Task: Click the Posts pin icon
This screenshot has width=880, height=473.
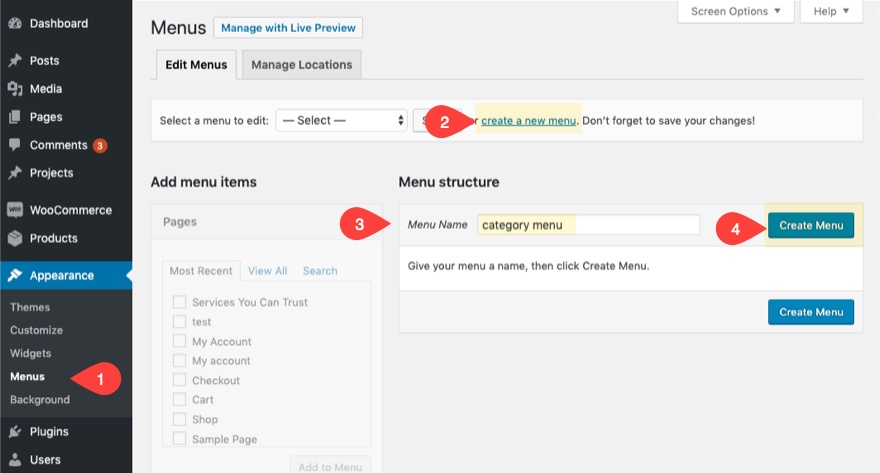Action: 15,61
